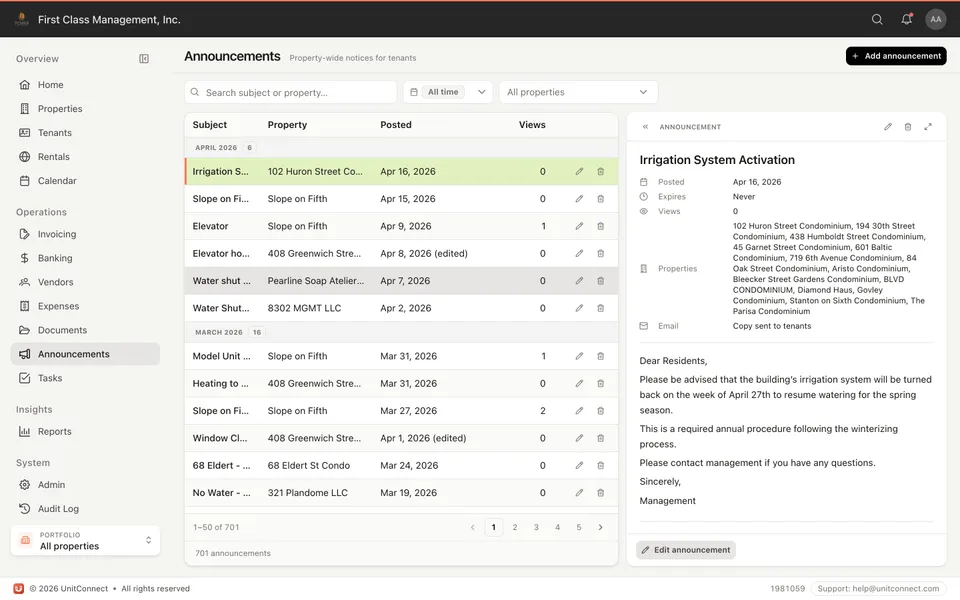Image resolution: width=960 pixels, height=600 pixels.
Task: Open the search icon in top bar
Action: tap(877, 20)
